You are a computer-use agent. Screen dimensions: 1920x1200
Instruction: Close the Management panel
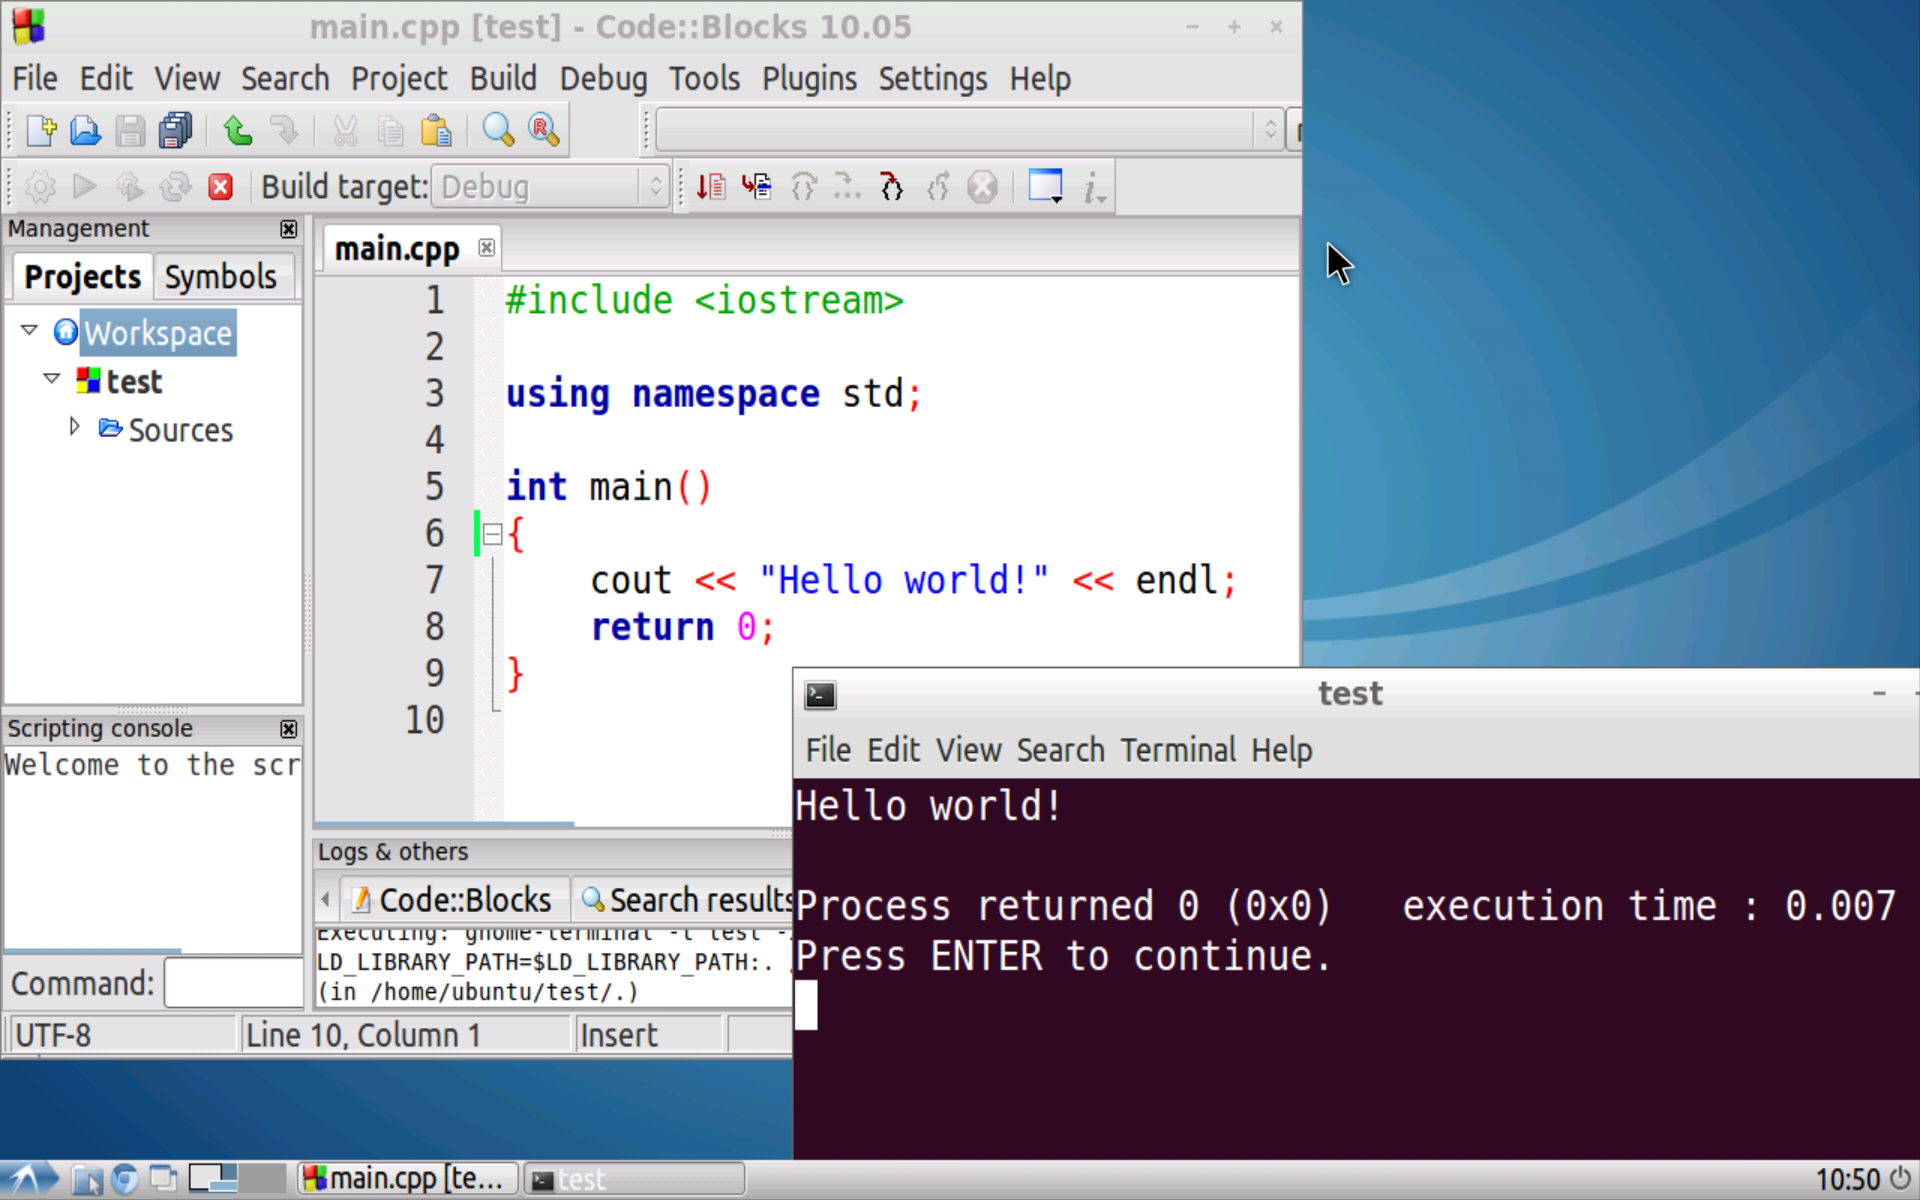pyautogui.click(x=289, y=229)
